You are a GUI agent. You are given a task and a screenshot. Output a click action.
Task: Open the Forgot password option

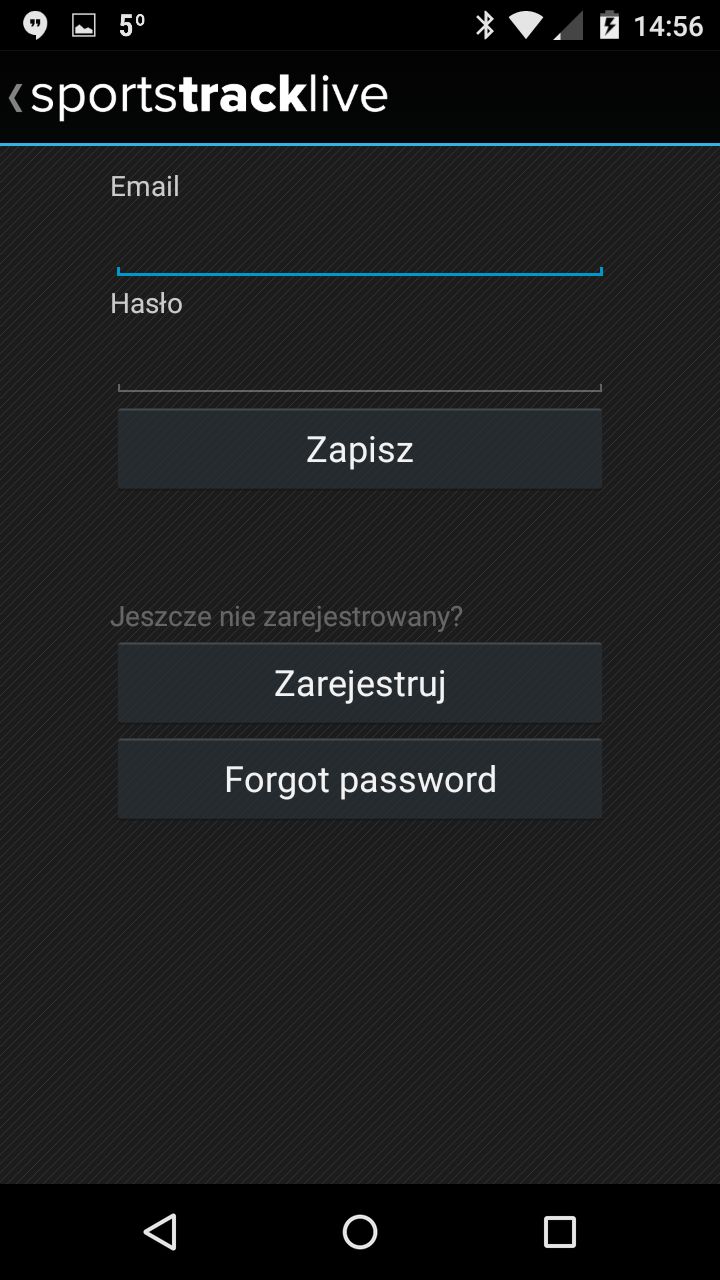(360, 780)
